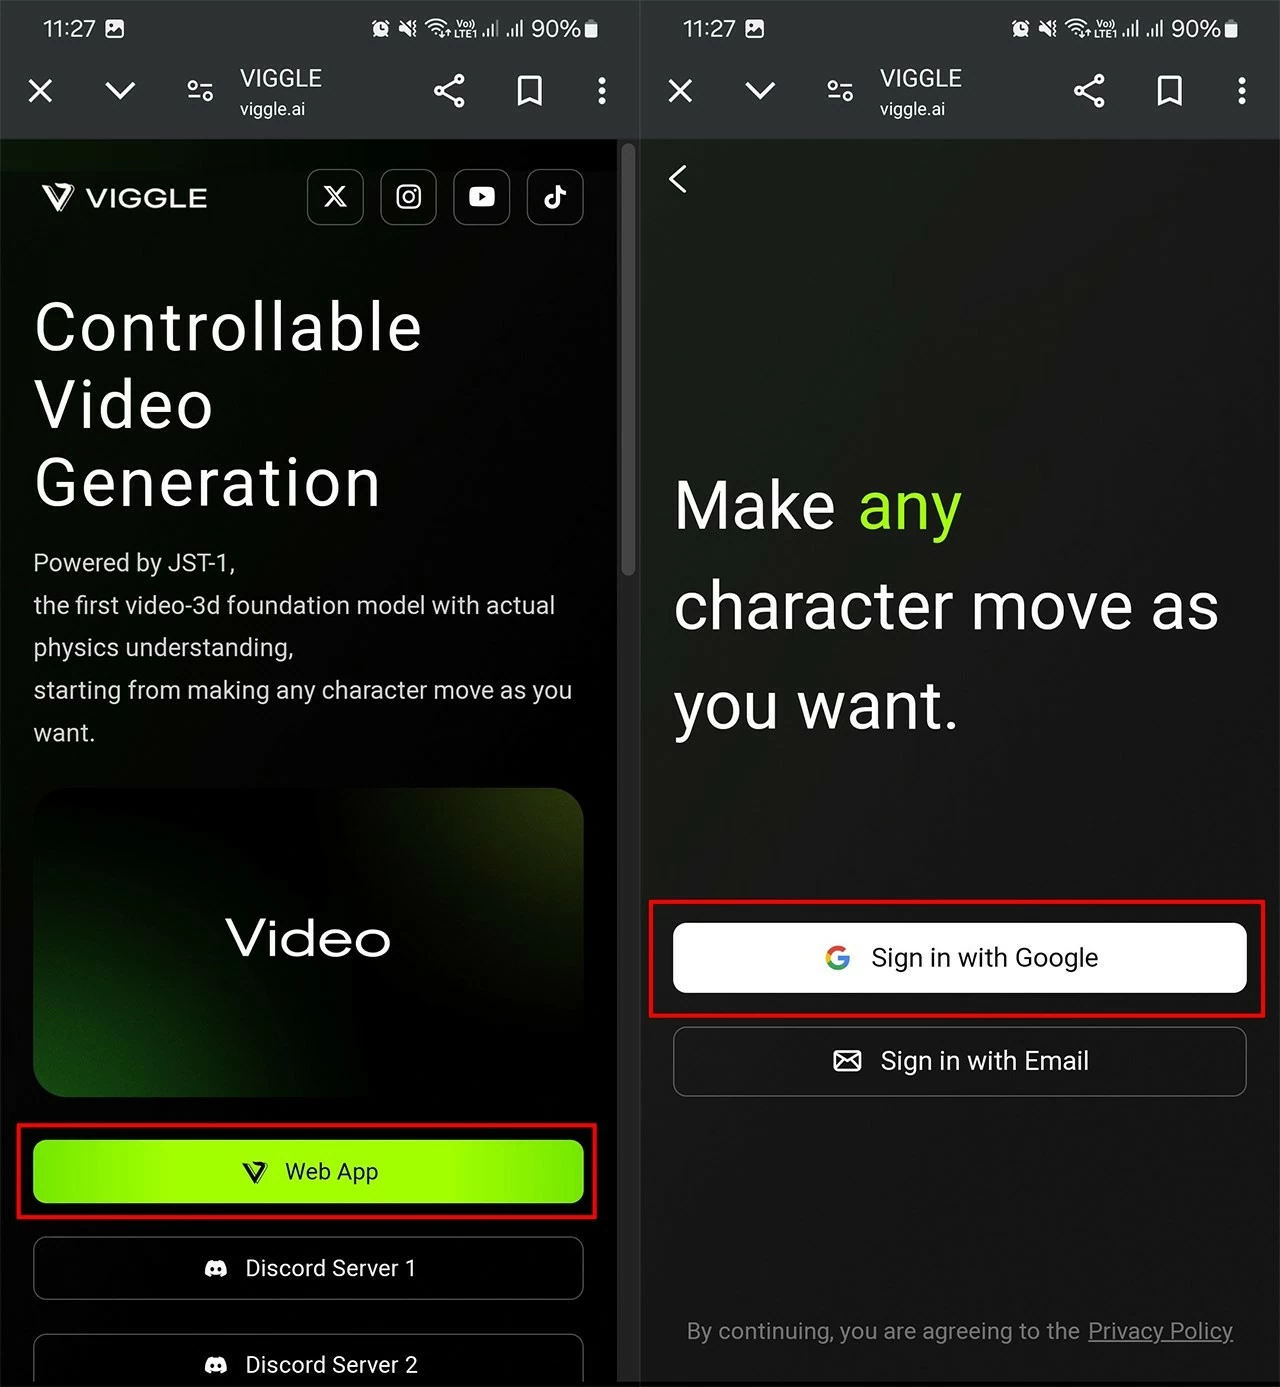Sign in with Google

[959, 957]
